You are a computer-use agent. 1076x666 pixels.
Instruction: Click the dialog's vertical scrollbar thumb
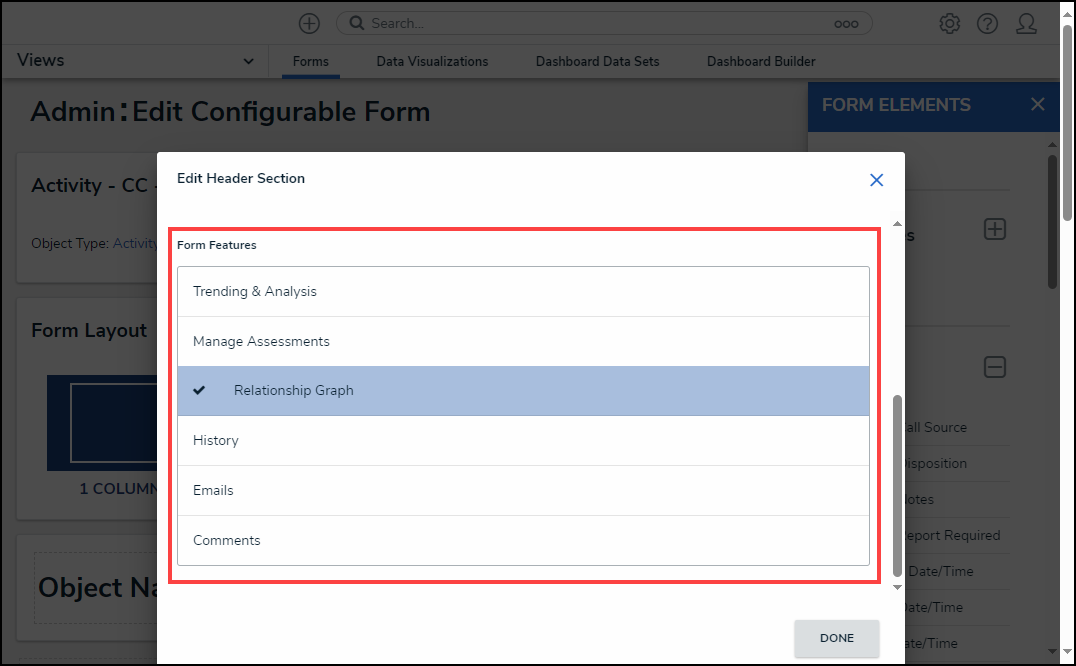pos(897,485)
